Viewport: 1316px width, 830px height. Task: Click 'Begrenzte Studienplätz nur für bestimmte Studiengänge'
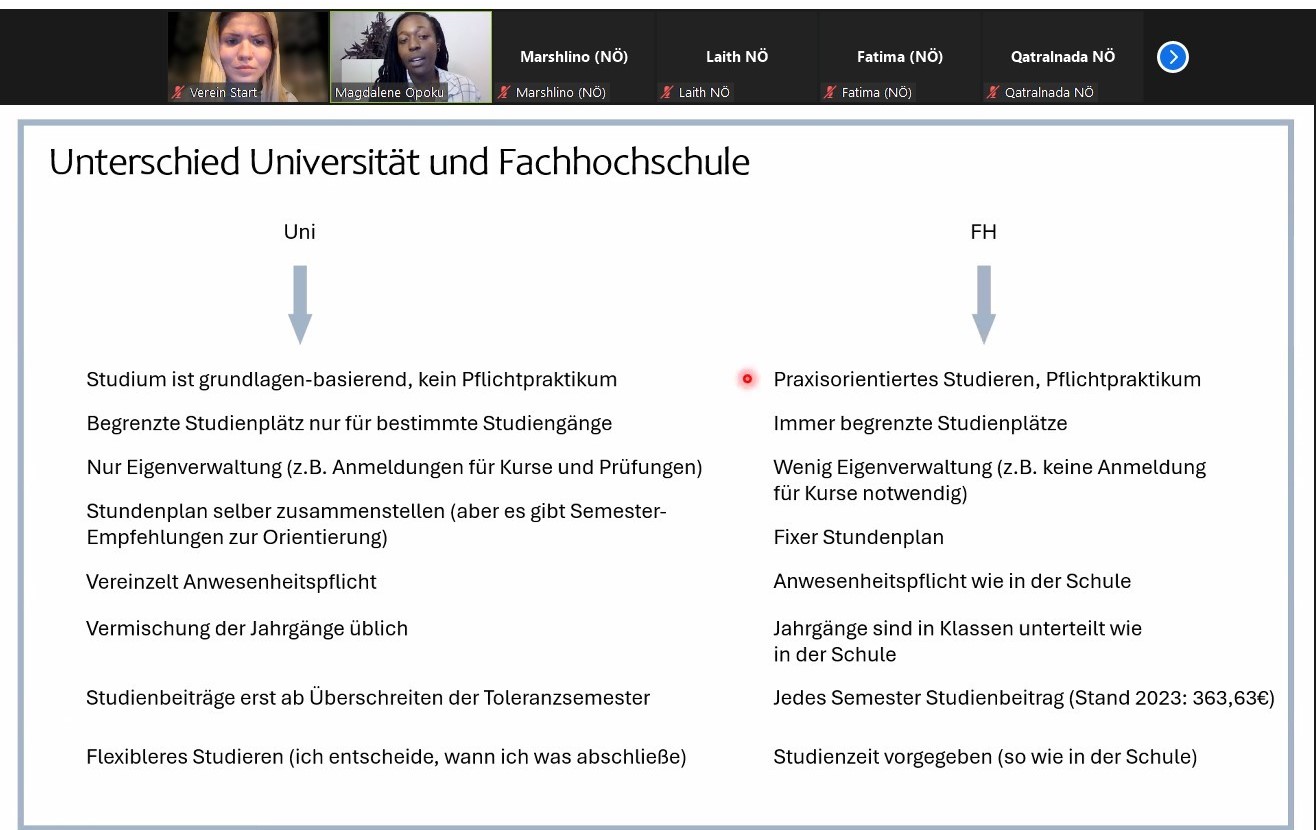coord(349,424)
